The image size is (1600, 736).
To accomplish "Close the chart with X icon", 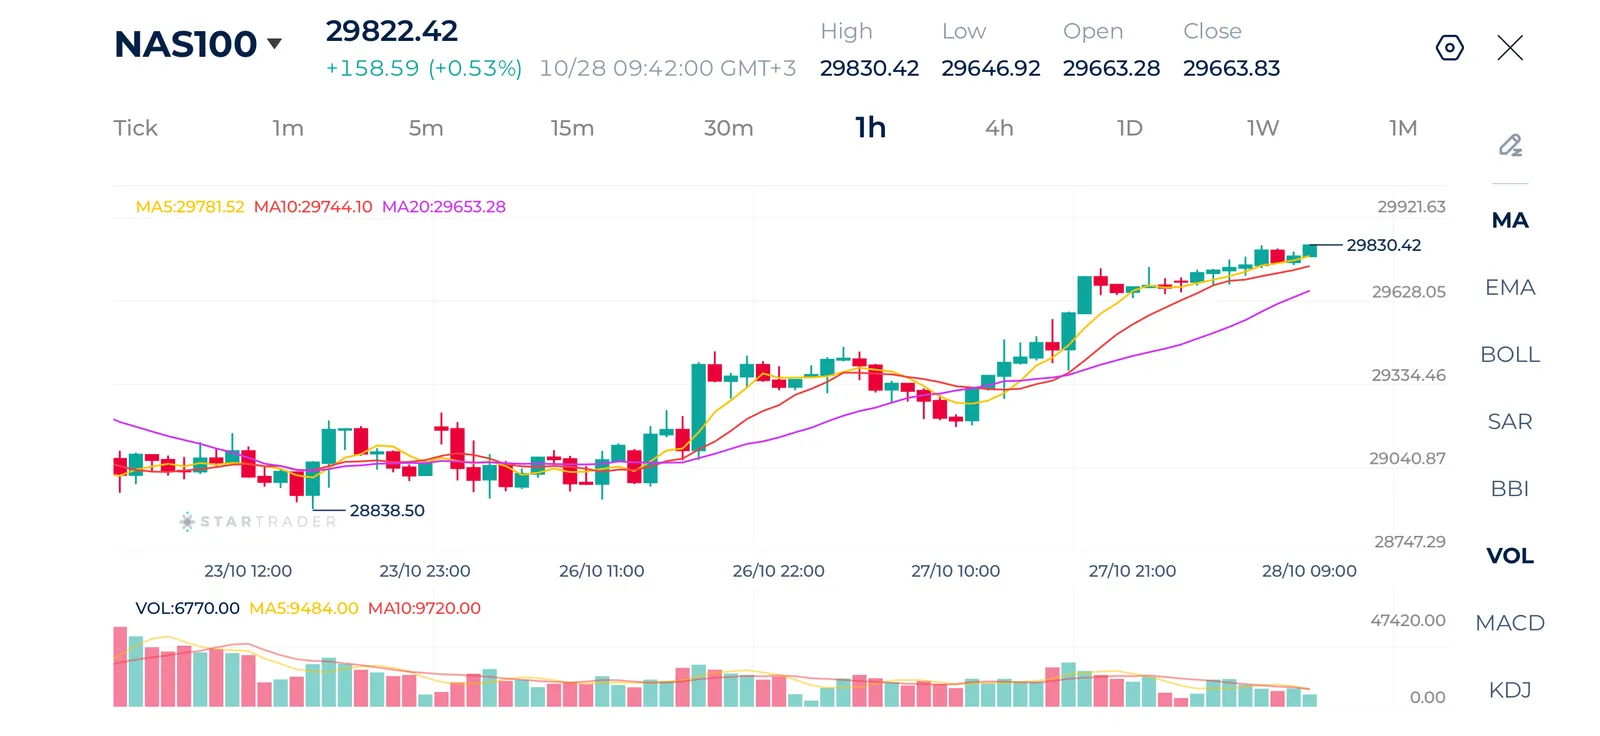I will pyautogui.click(x=1510, y=48).
